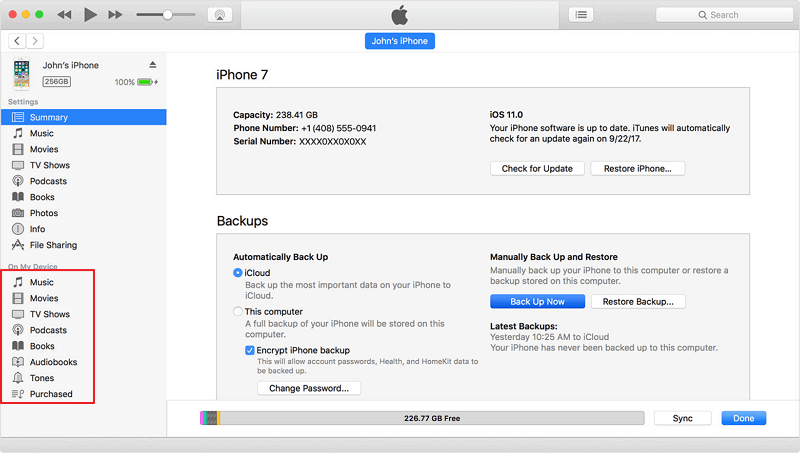This screenshot has height=453, width=800.
Task: Toggle Encrypt iPhone backup checkbox
Action: tap(250, 350)
